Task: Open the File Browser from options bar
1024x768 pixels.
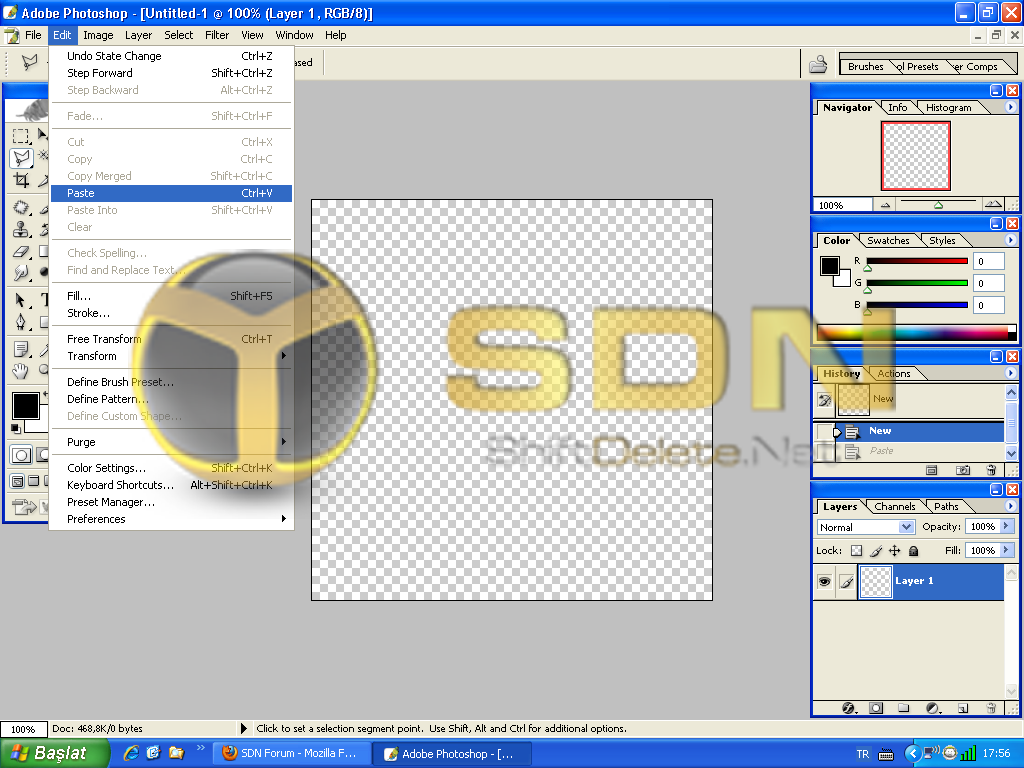Action: (818, 64)
